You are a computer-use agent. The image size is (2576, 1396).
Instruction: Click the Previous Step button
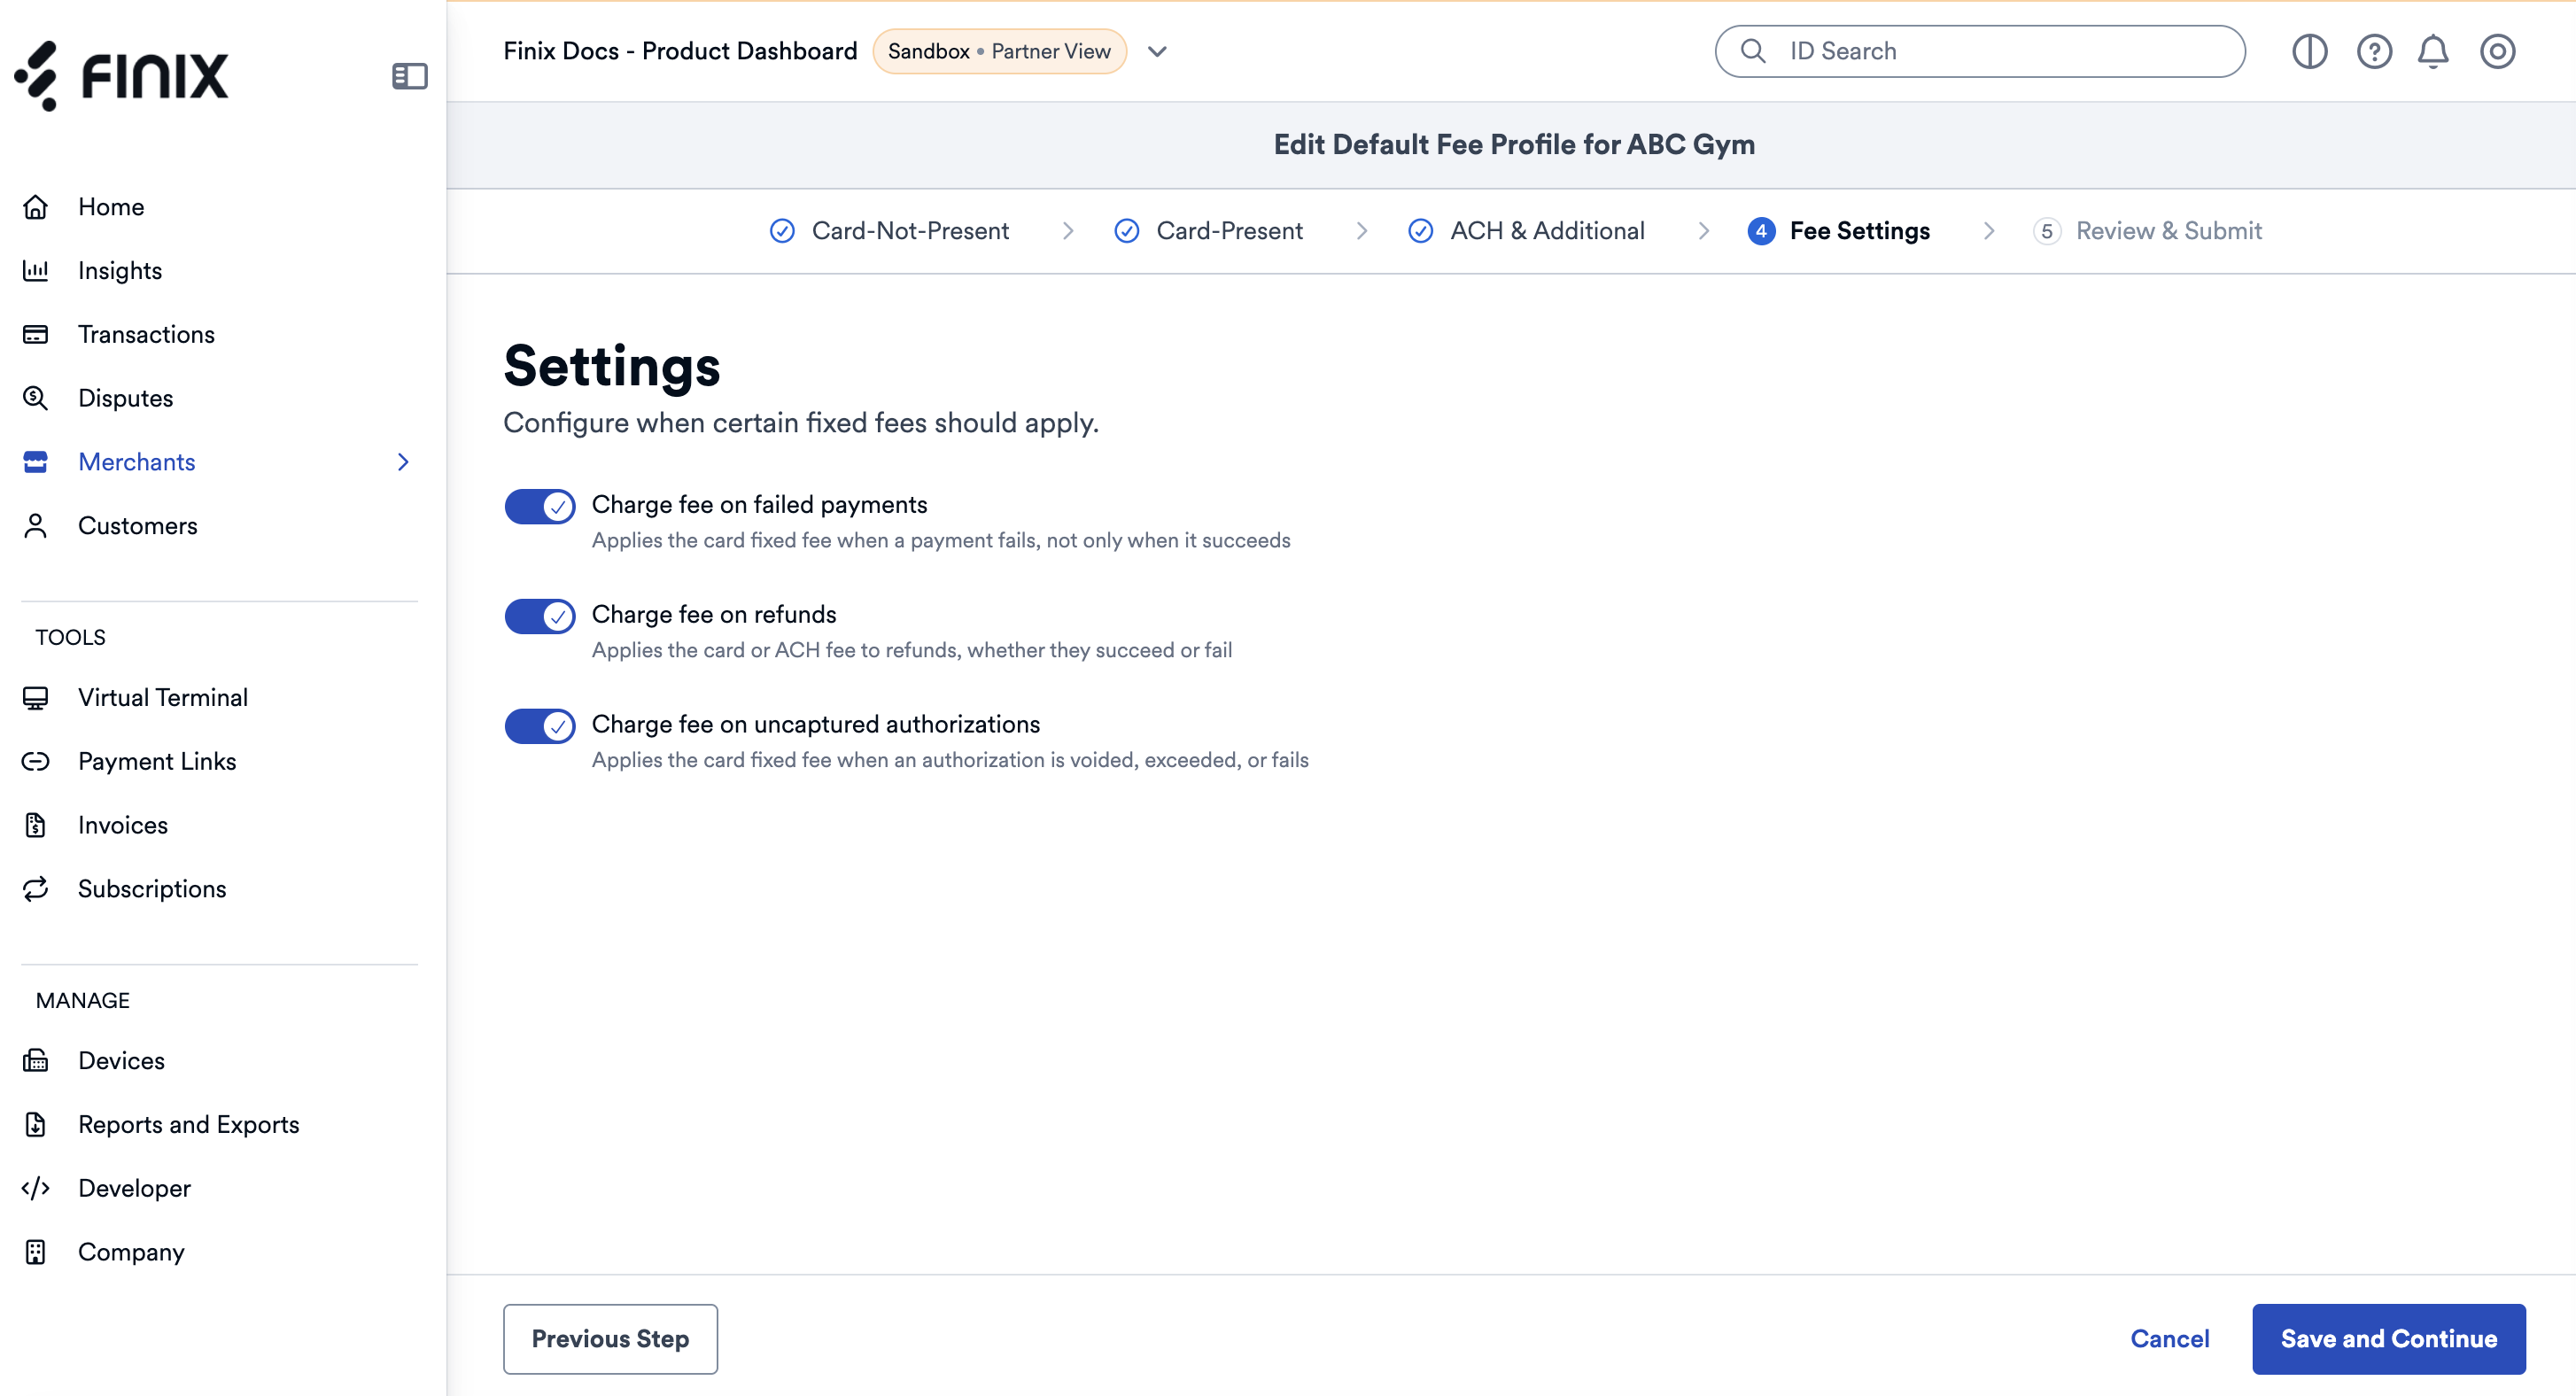pyautogui.click(x=610, y=1339)
